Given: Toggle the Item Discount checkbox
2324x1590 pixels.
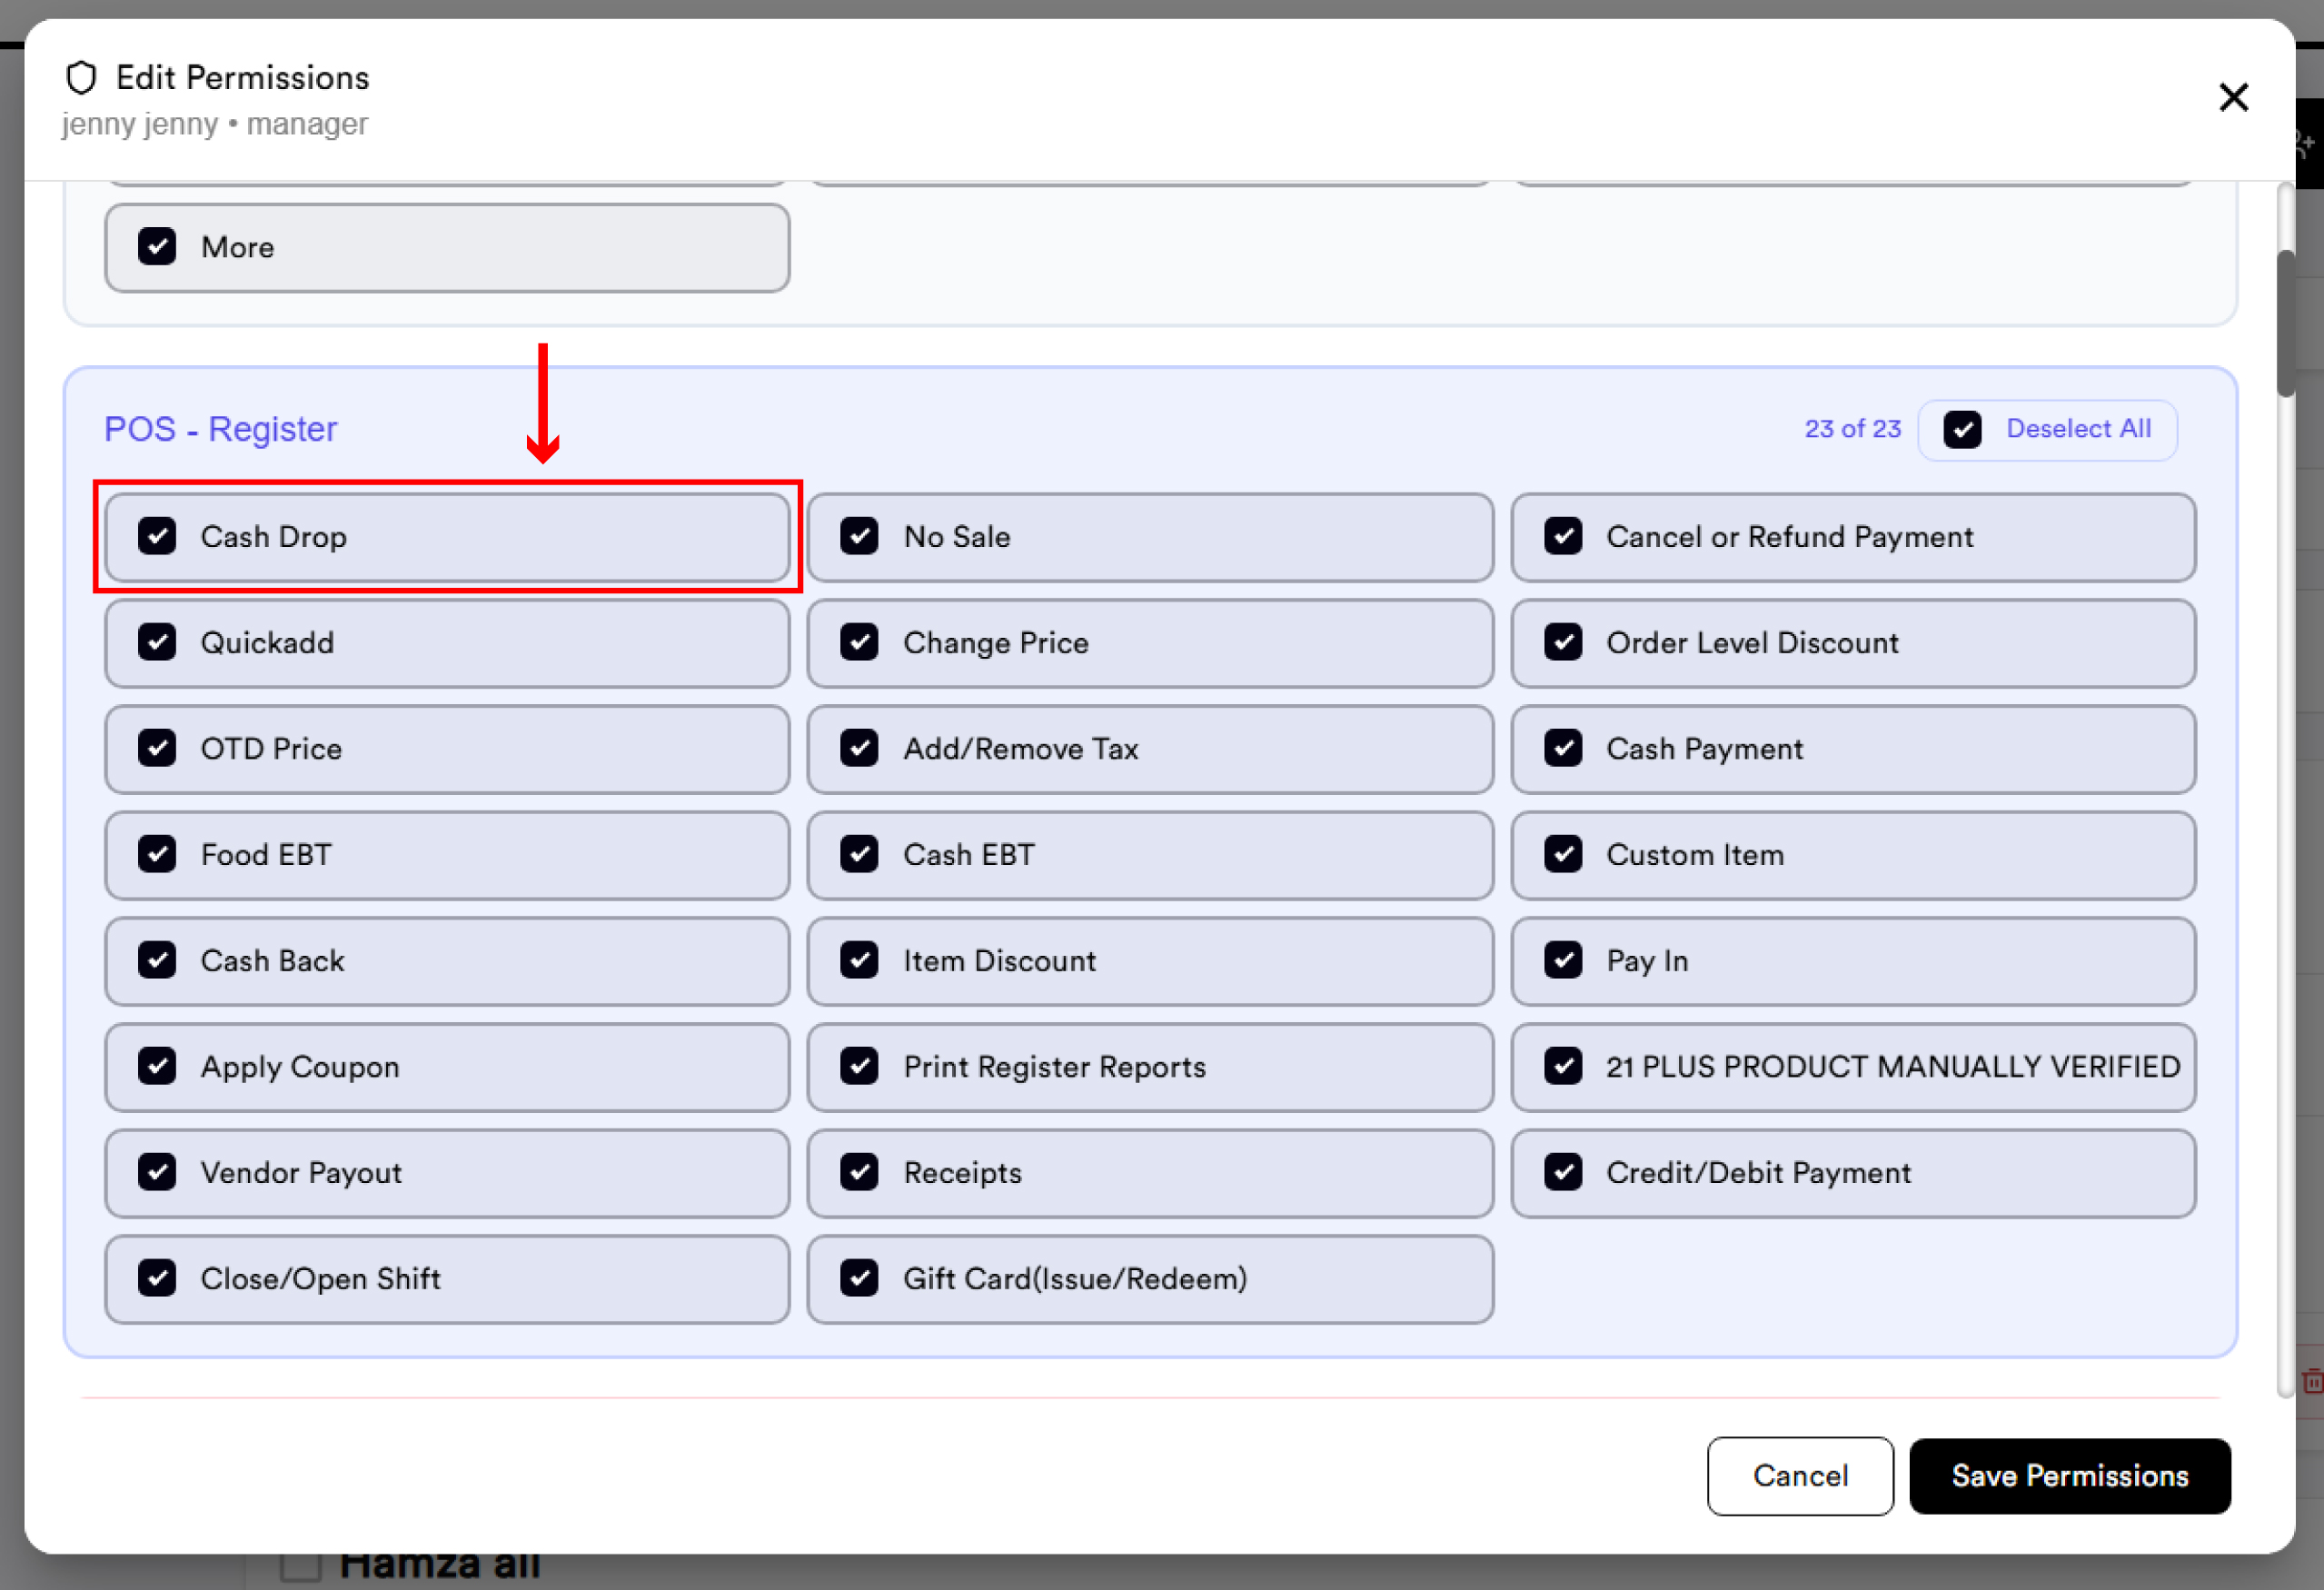Looking at the screenshot, I should pyautogui.click(x=859, y=960).
